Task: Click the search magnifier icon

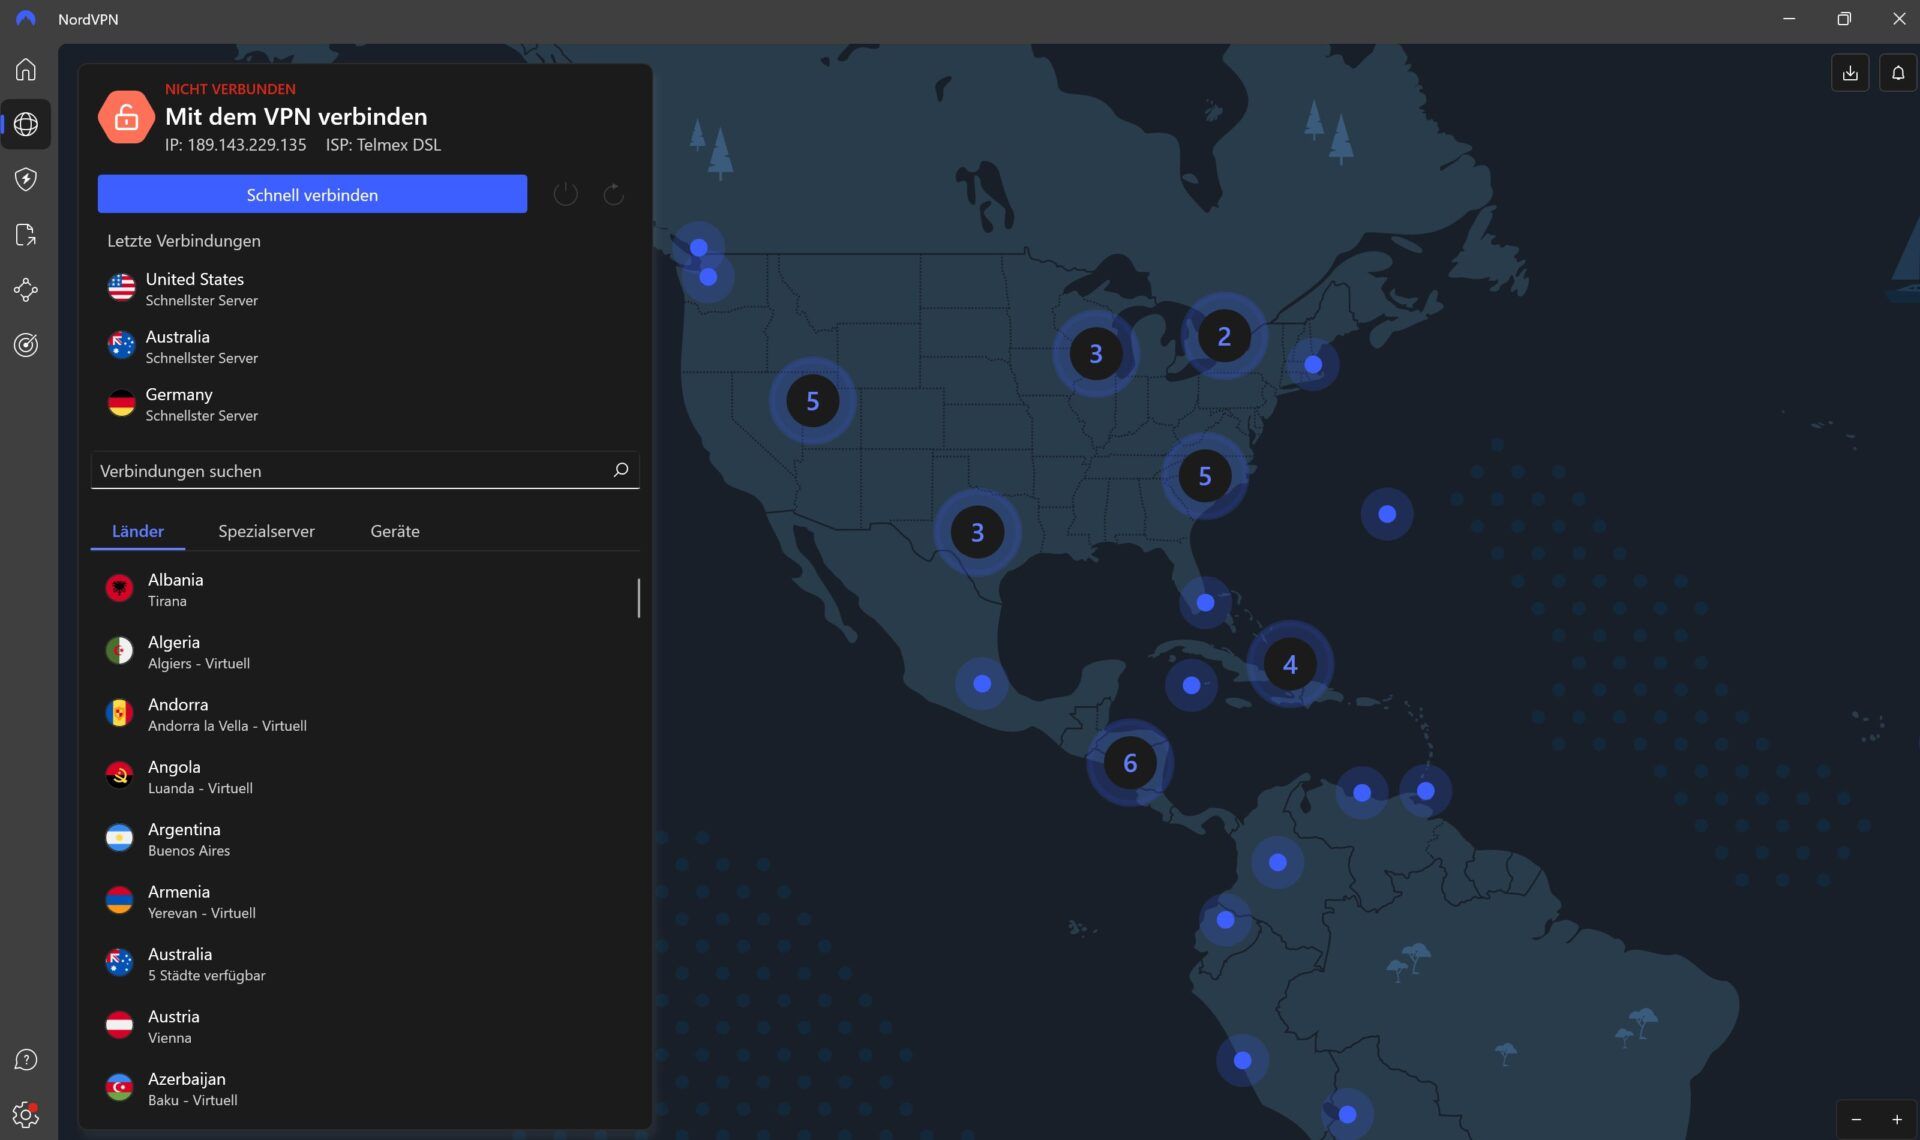Action: pos(620,470)
